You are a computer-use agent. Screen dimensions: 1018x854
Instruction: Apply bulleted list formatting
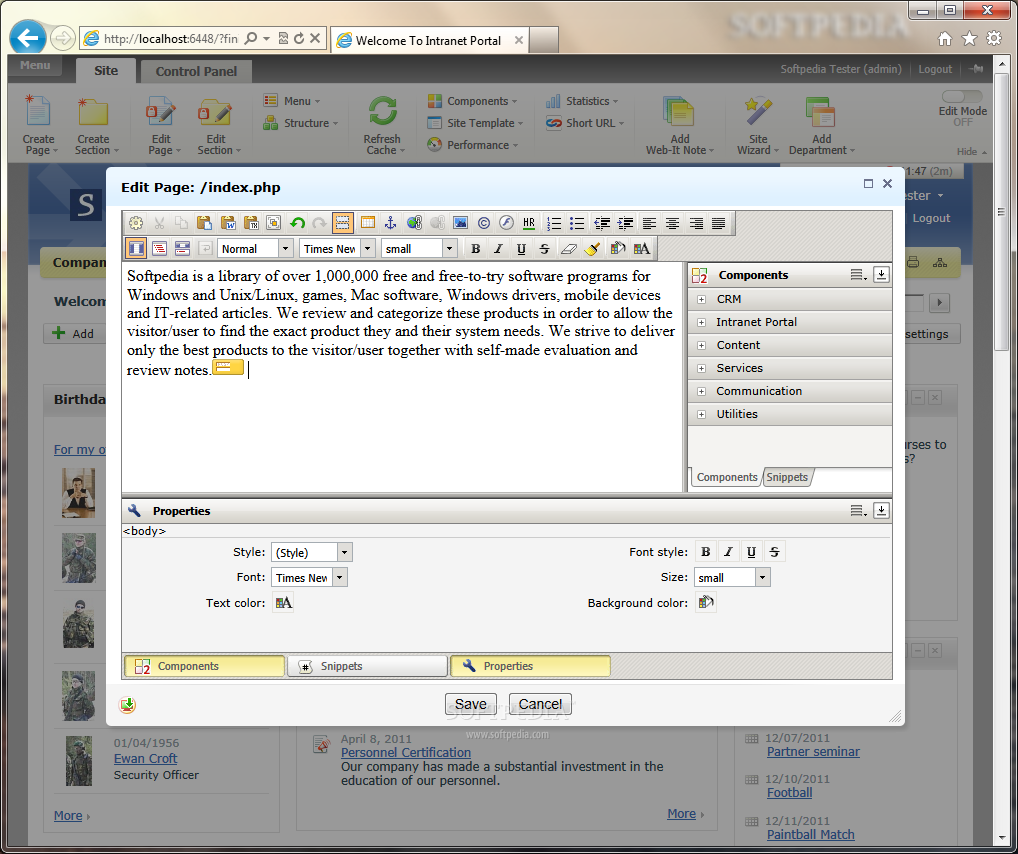577,223
